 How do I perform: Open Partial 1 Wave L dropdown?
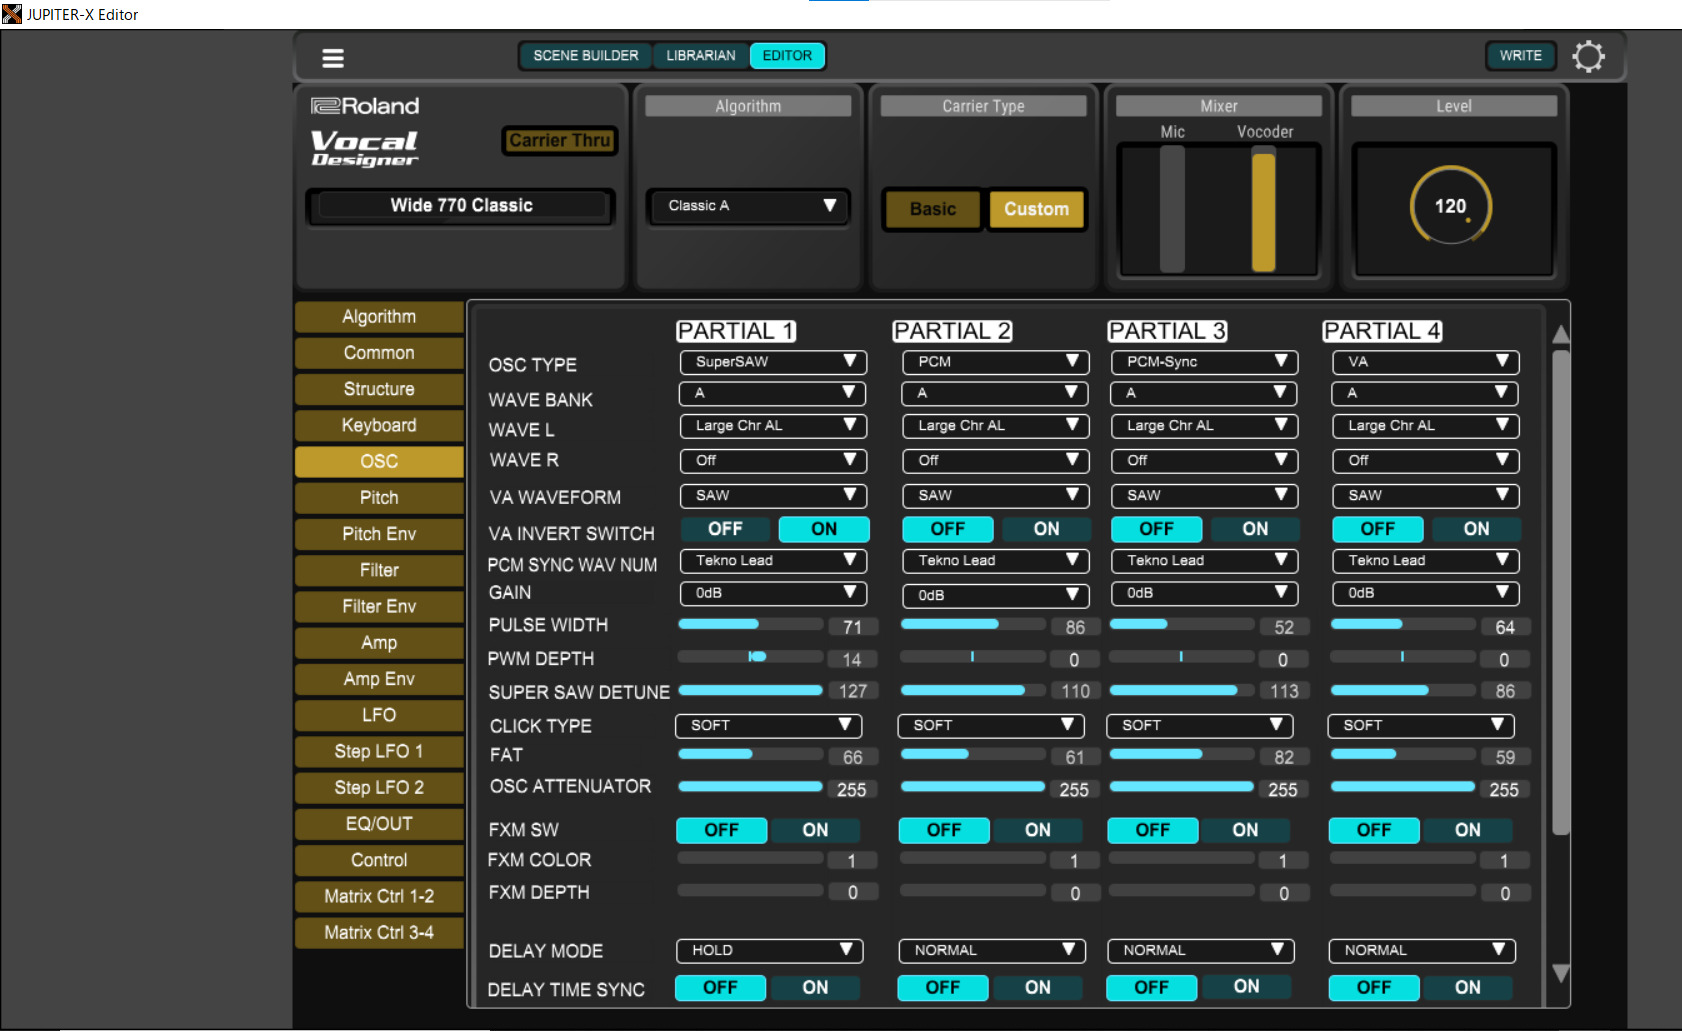click(x=773, y=426)
